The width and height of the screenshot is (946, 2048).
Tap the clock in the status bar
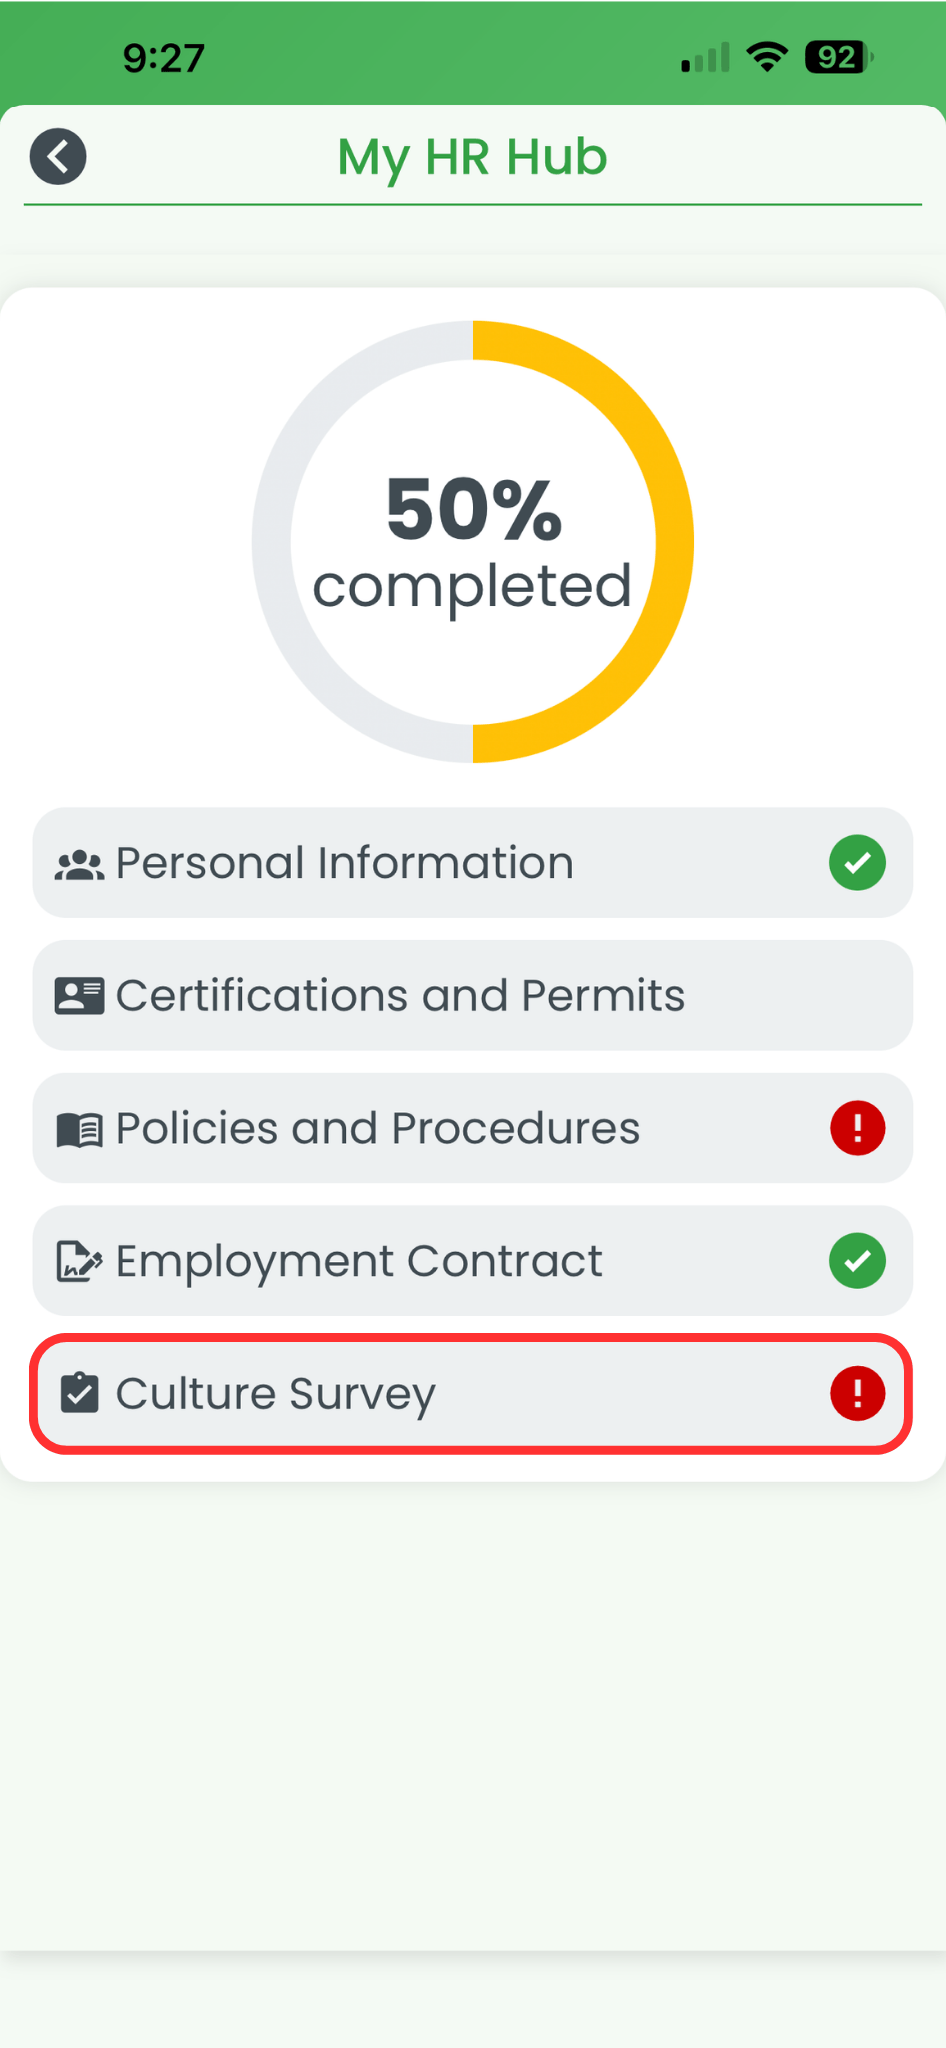[162, 57]
